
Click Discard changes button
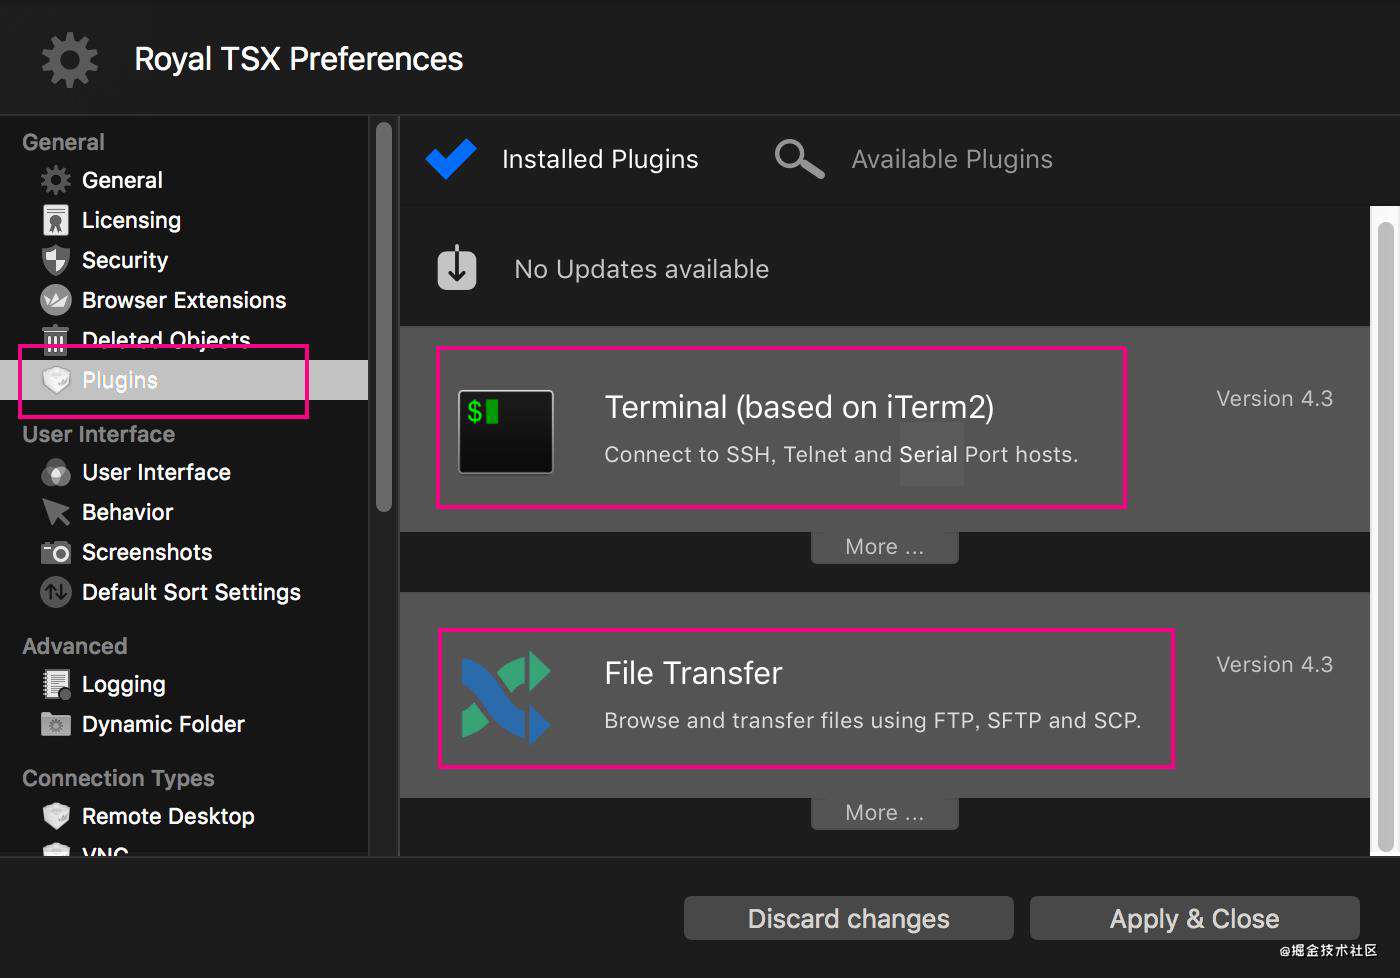pos(849,918)
